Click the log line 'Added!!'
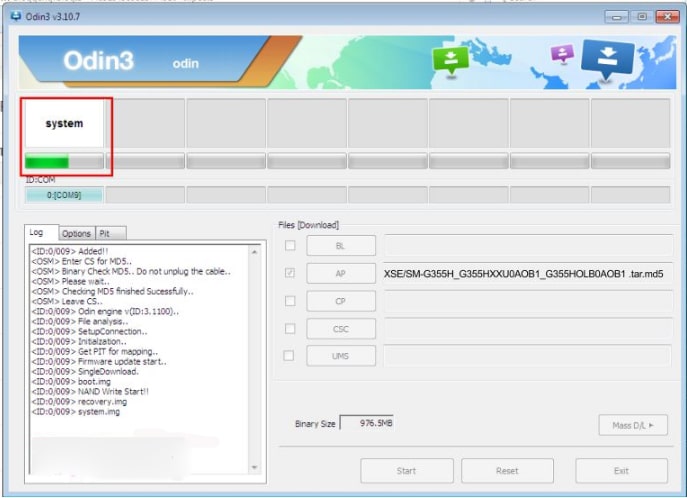687x498 pixels. (70, 251)
